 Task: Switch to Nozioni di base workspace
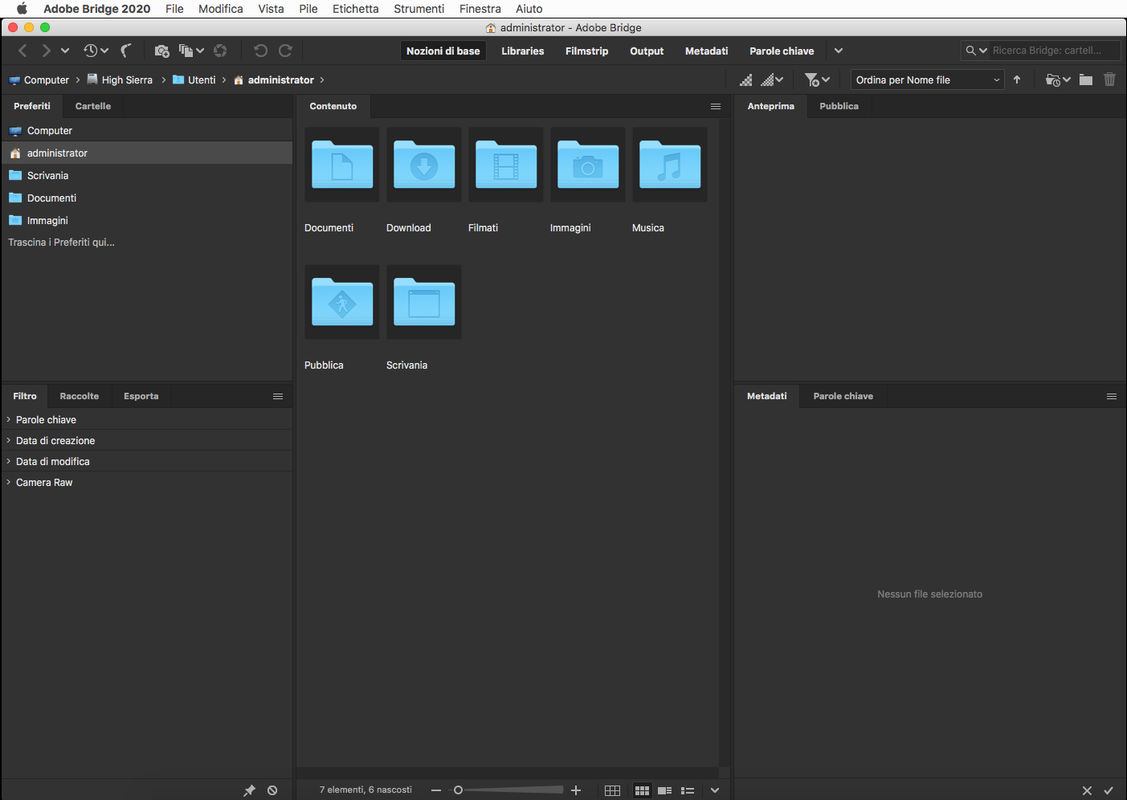443,51
